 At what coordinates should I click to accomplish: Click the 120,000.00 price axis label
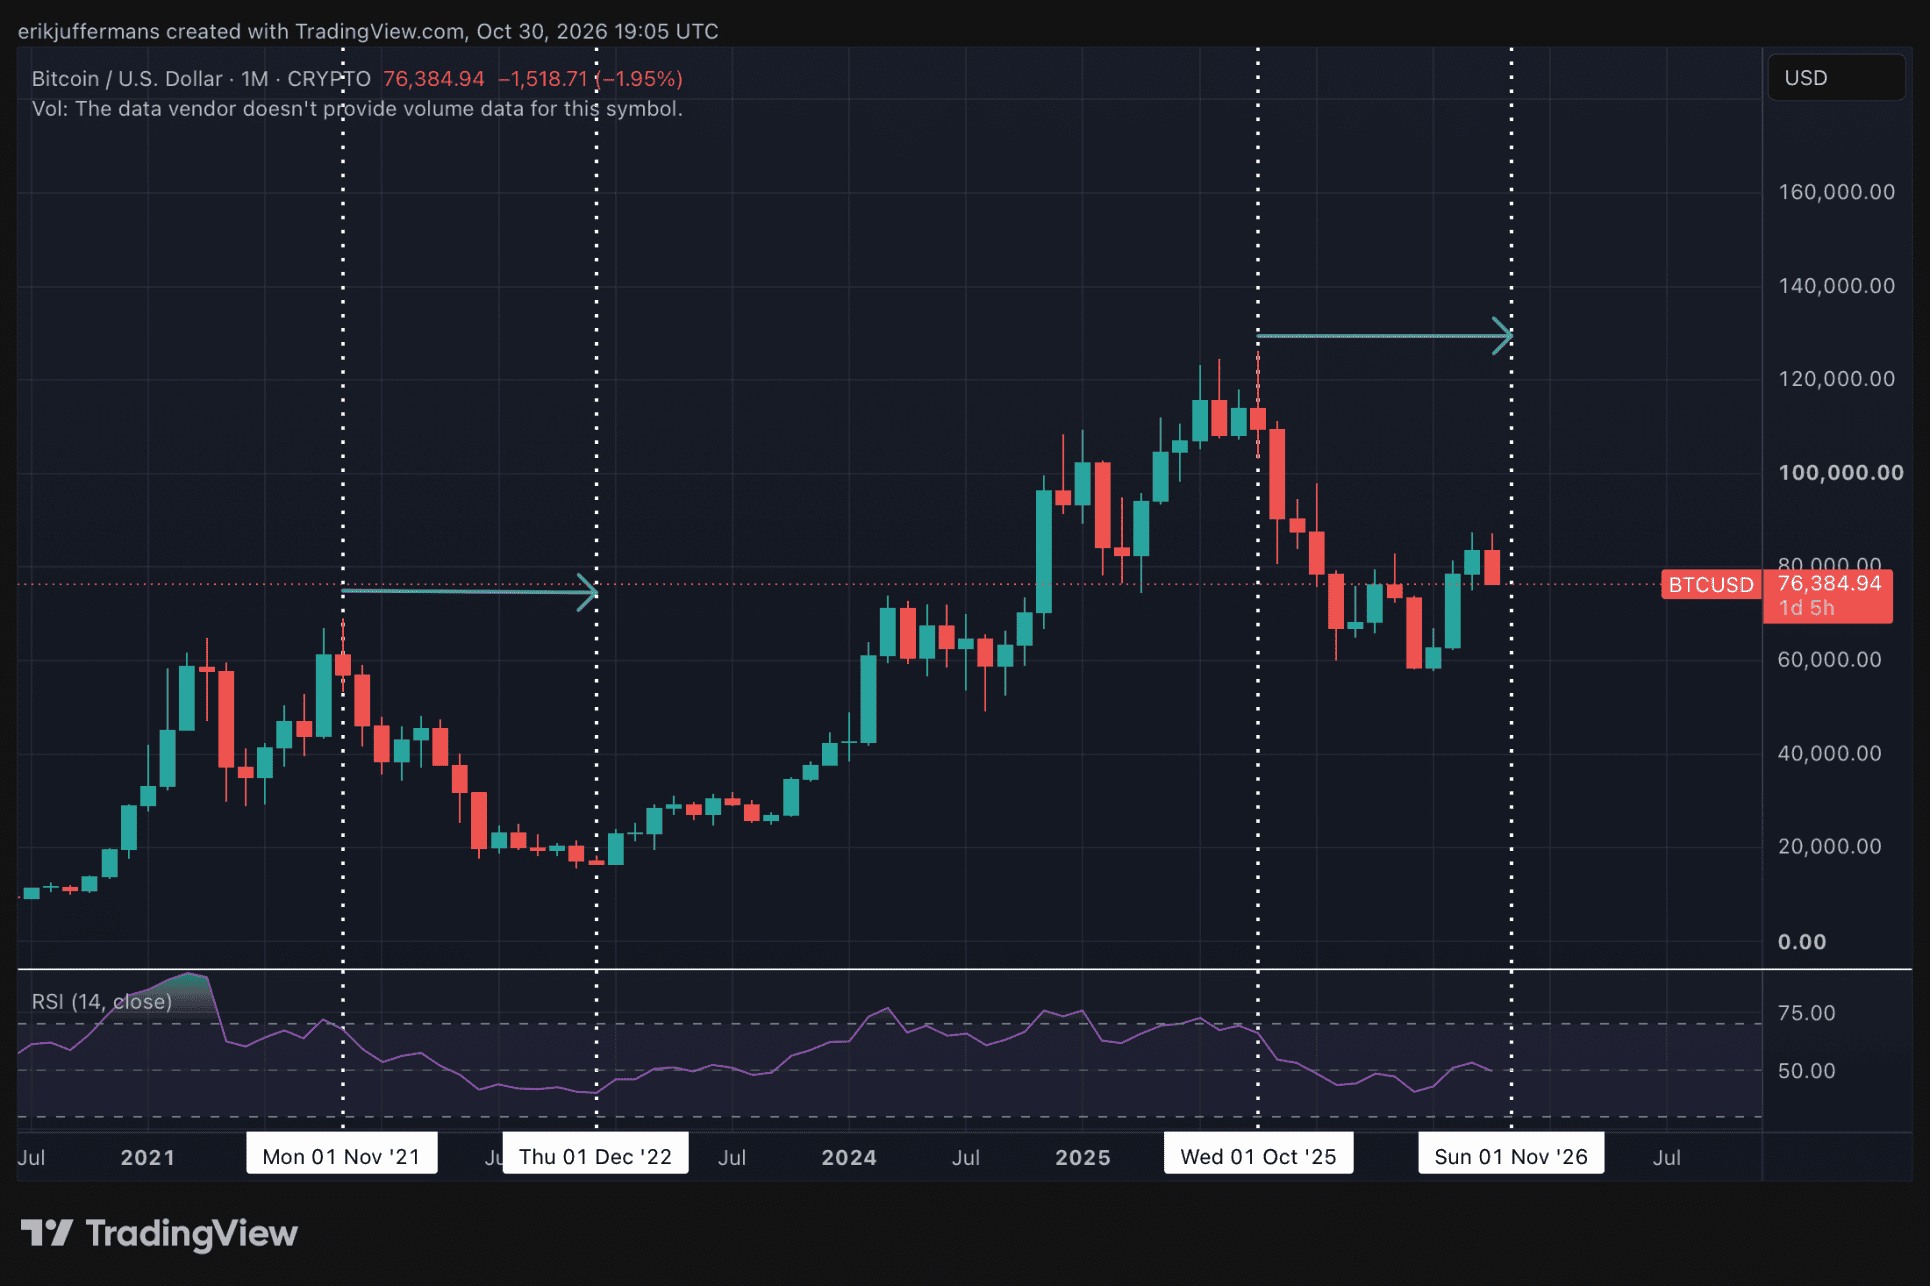point(1836,379)
